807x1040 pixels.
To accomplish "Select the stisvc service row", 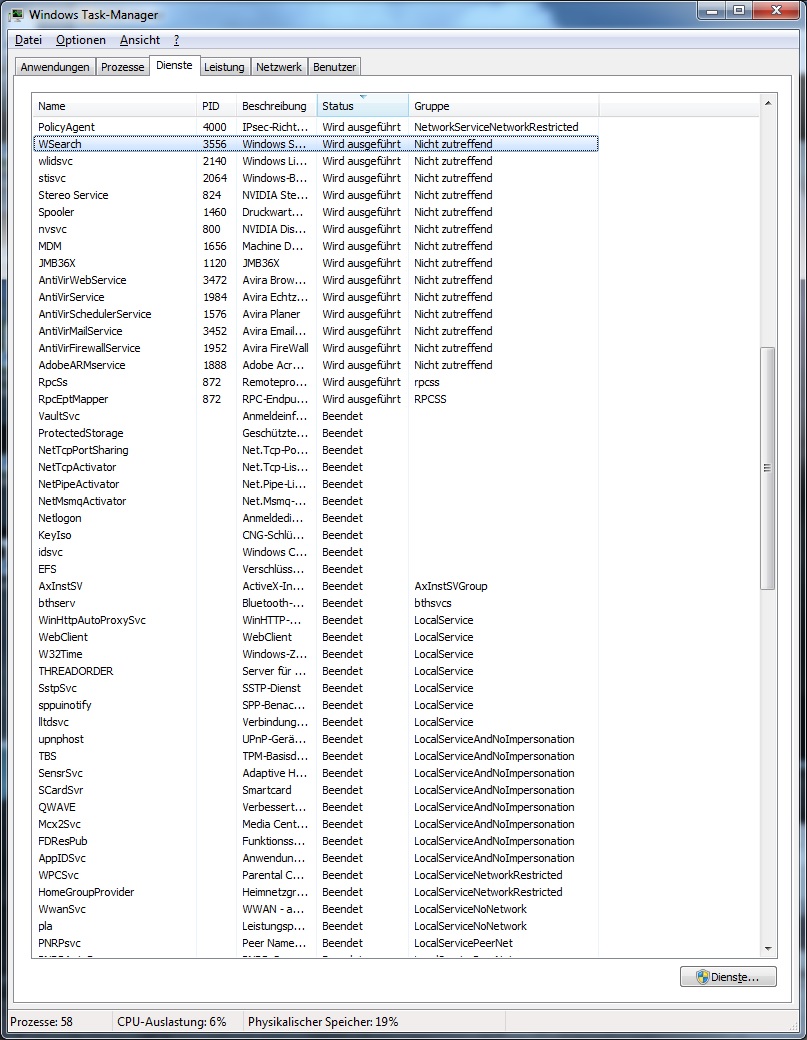I will (x=316, y=178).
